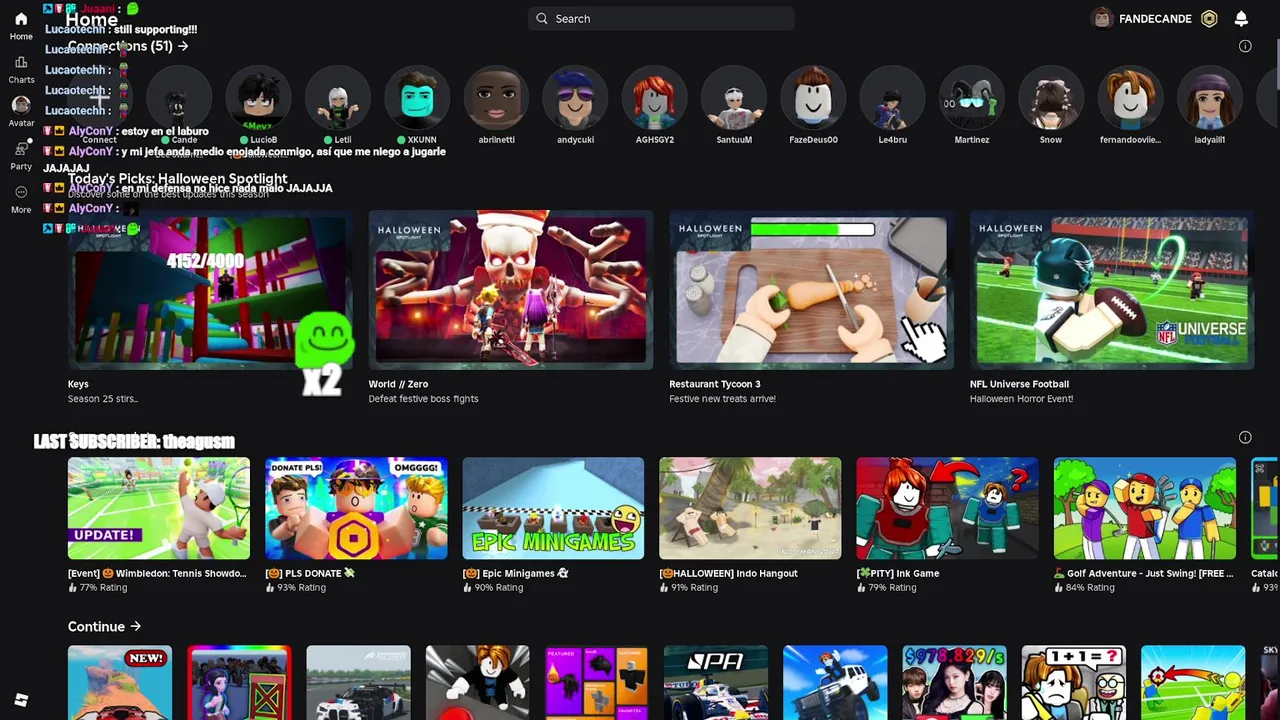Click the NFL Universe Football title link
This screenshot has height=720, width=1280.
tap(1019, 384)
